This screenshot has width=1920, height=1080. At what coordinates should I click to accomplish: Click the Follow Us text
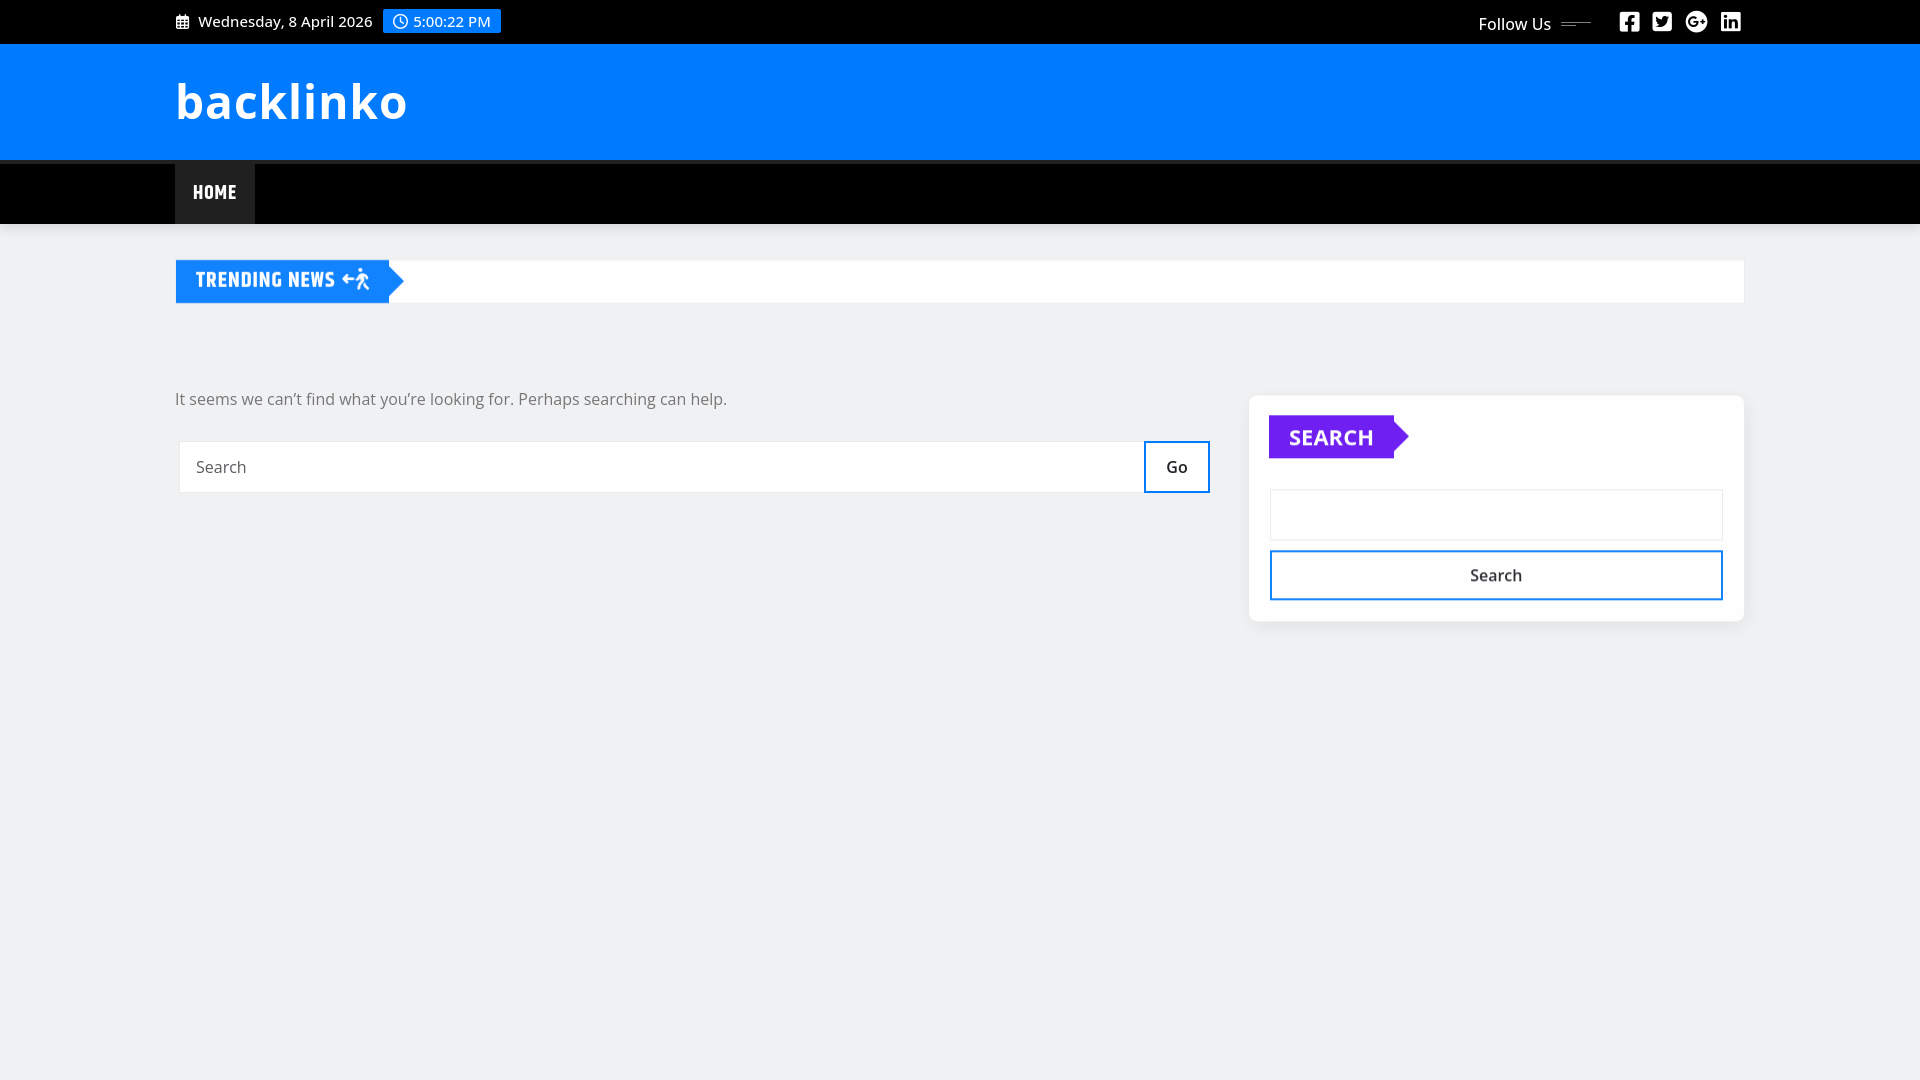pos(1514,24)
